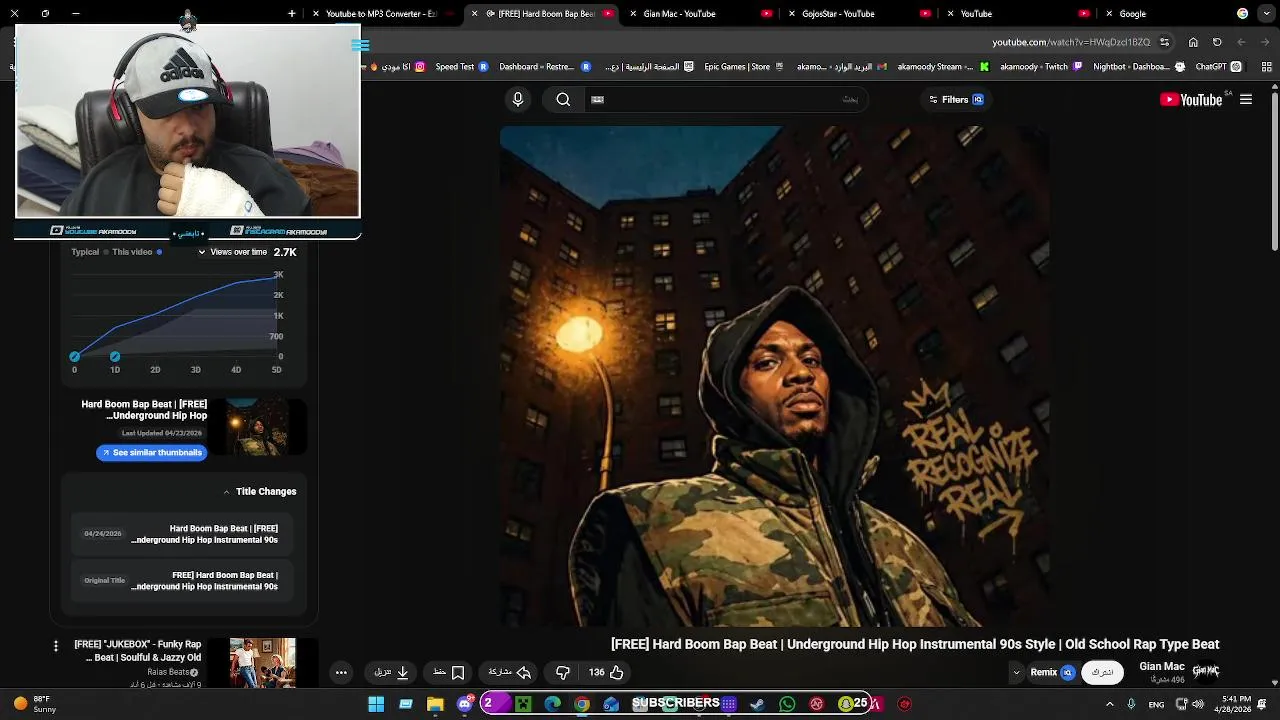This screenshot has height=720, width=1280.
Task: Click the browser home icon
Action: (x=1193, y=42)
